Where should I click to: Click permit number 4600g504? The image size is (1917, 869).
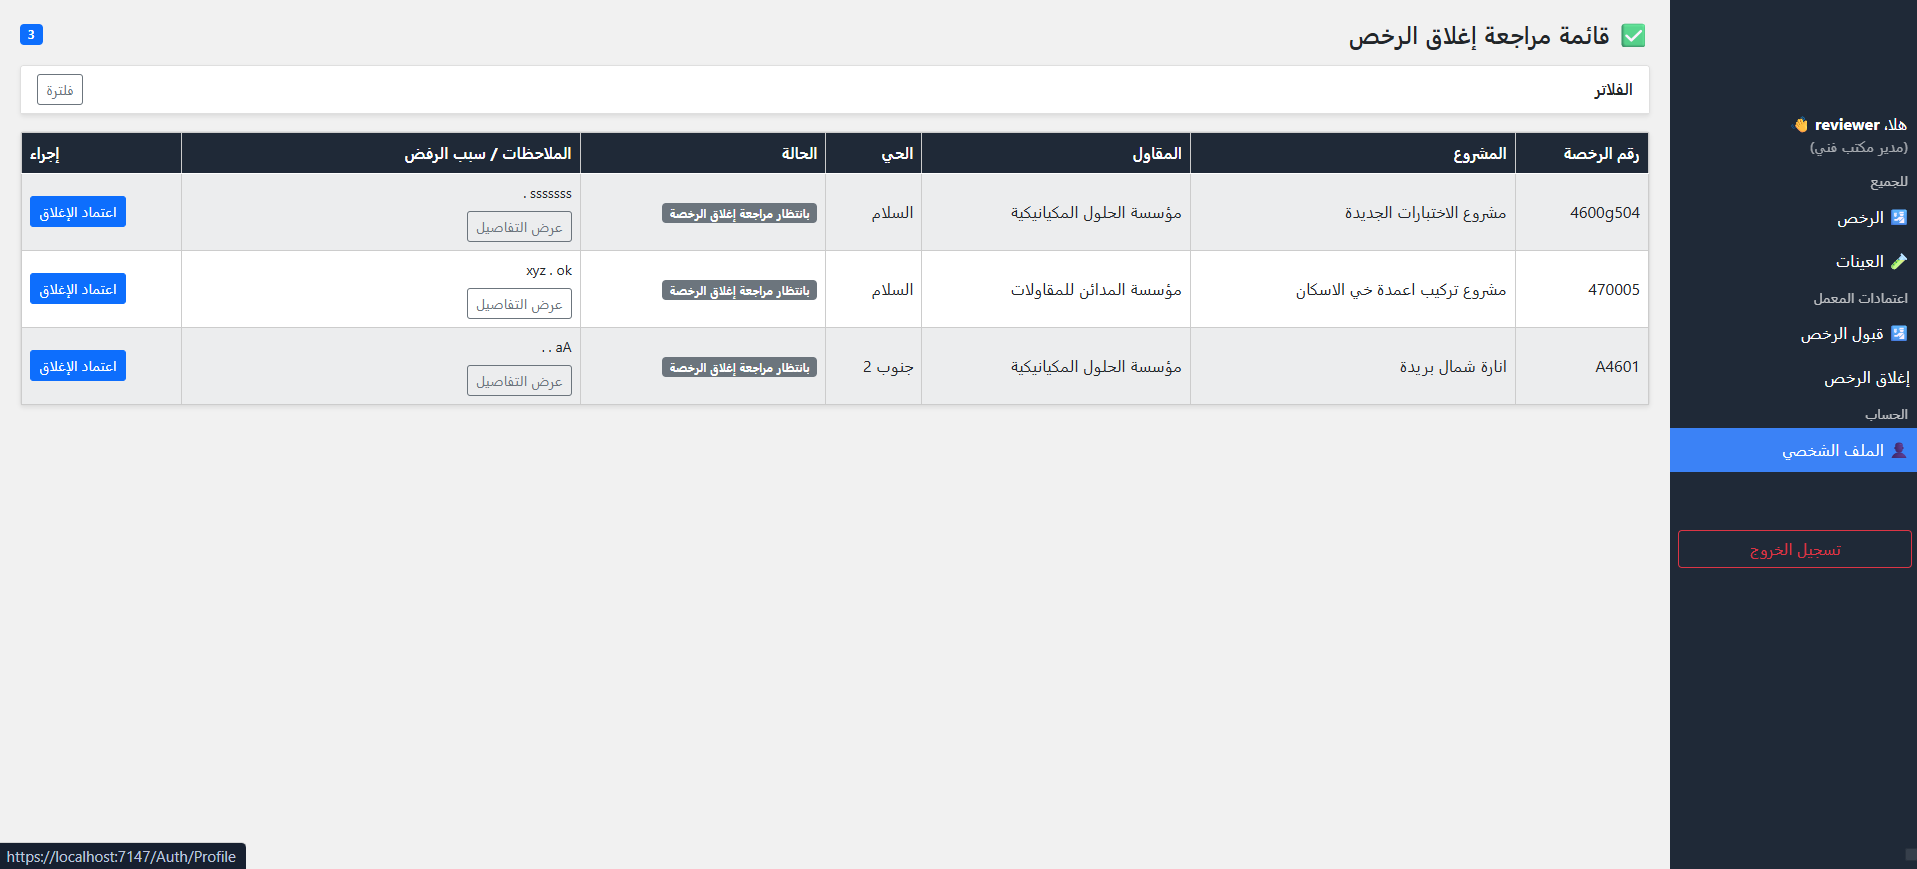coord(1604,213)
